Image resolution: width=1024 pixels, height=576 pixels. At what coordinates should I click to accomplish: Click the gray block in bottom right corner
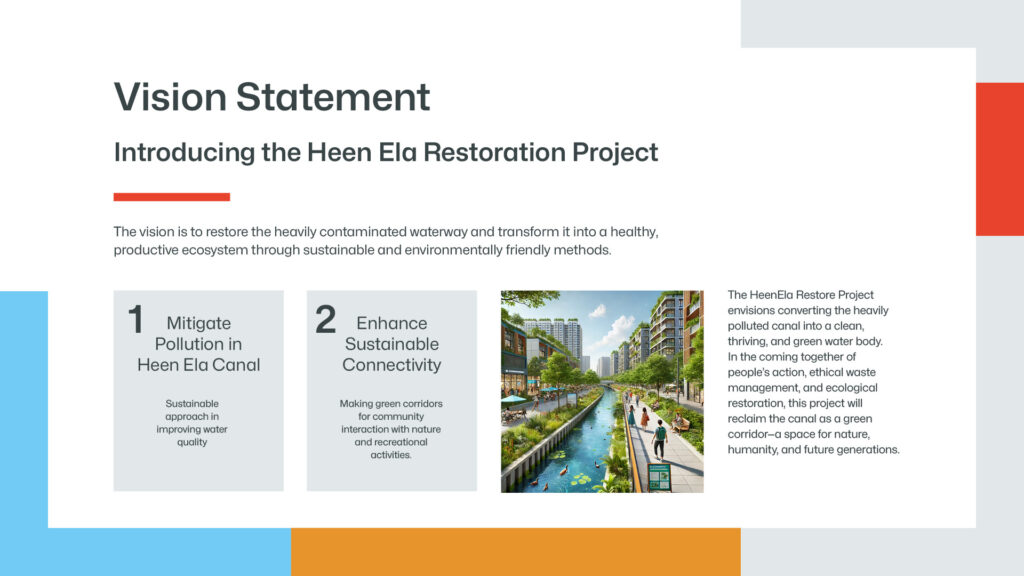click(1000, 400)
